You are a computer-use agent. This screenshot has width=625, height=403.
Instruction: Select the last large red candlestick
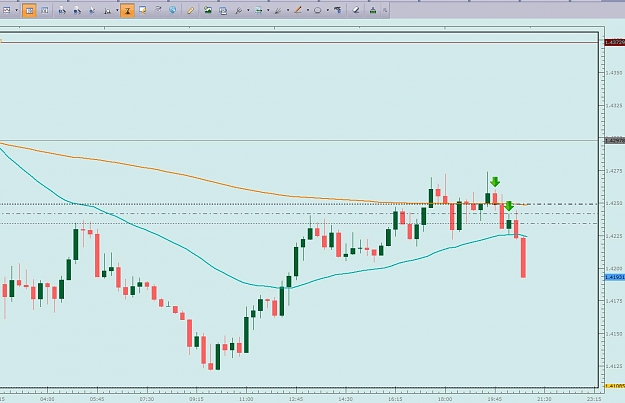click(523, 258)
